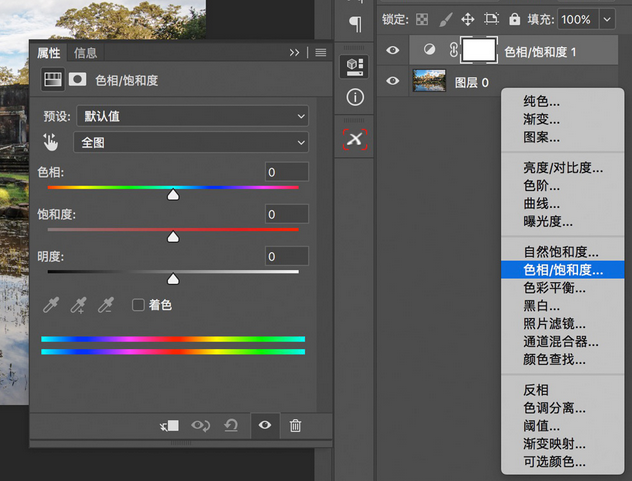Enable the 着色 colorize checkbox

click(139, 305)
